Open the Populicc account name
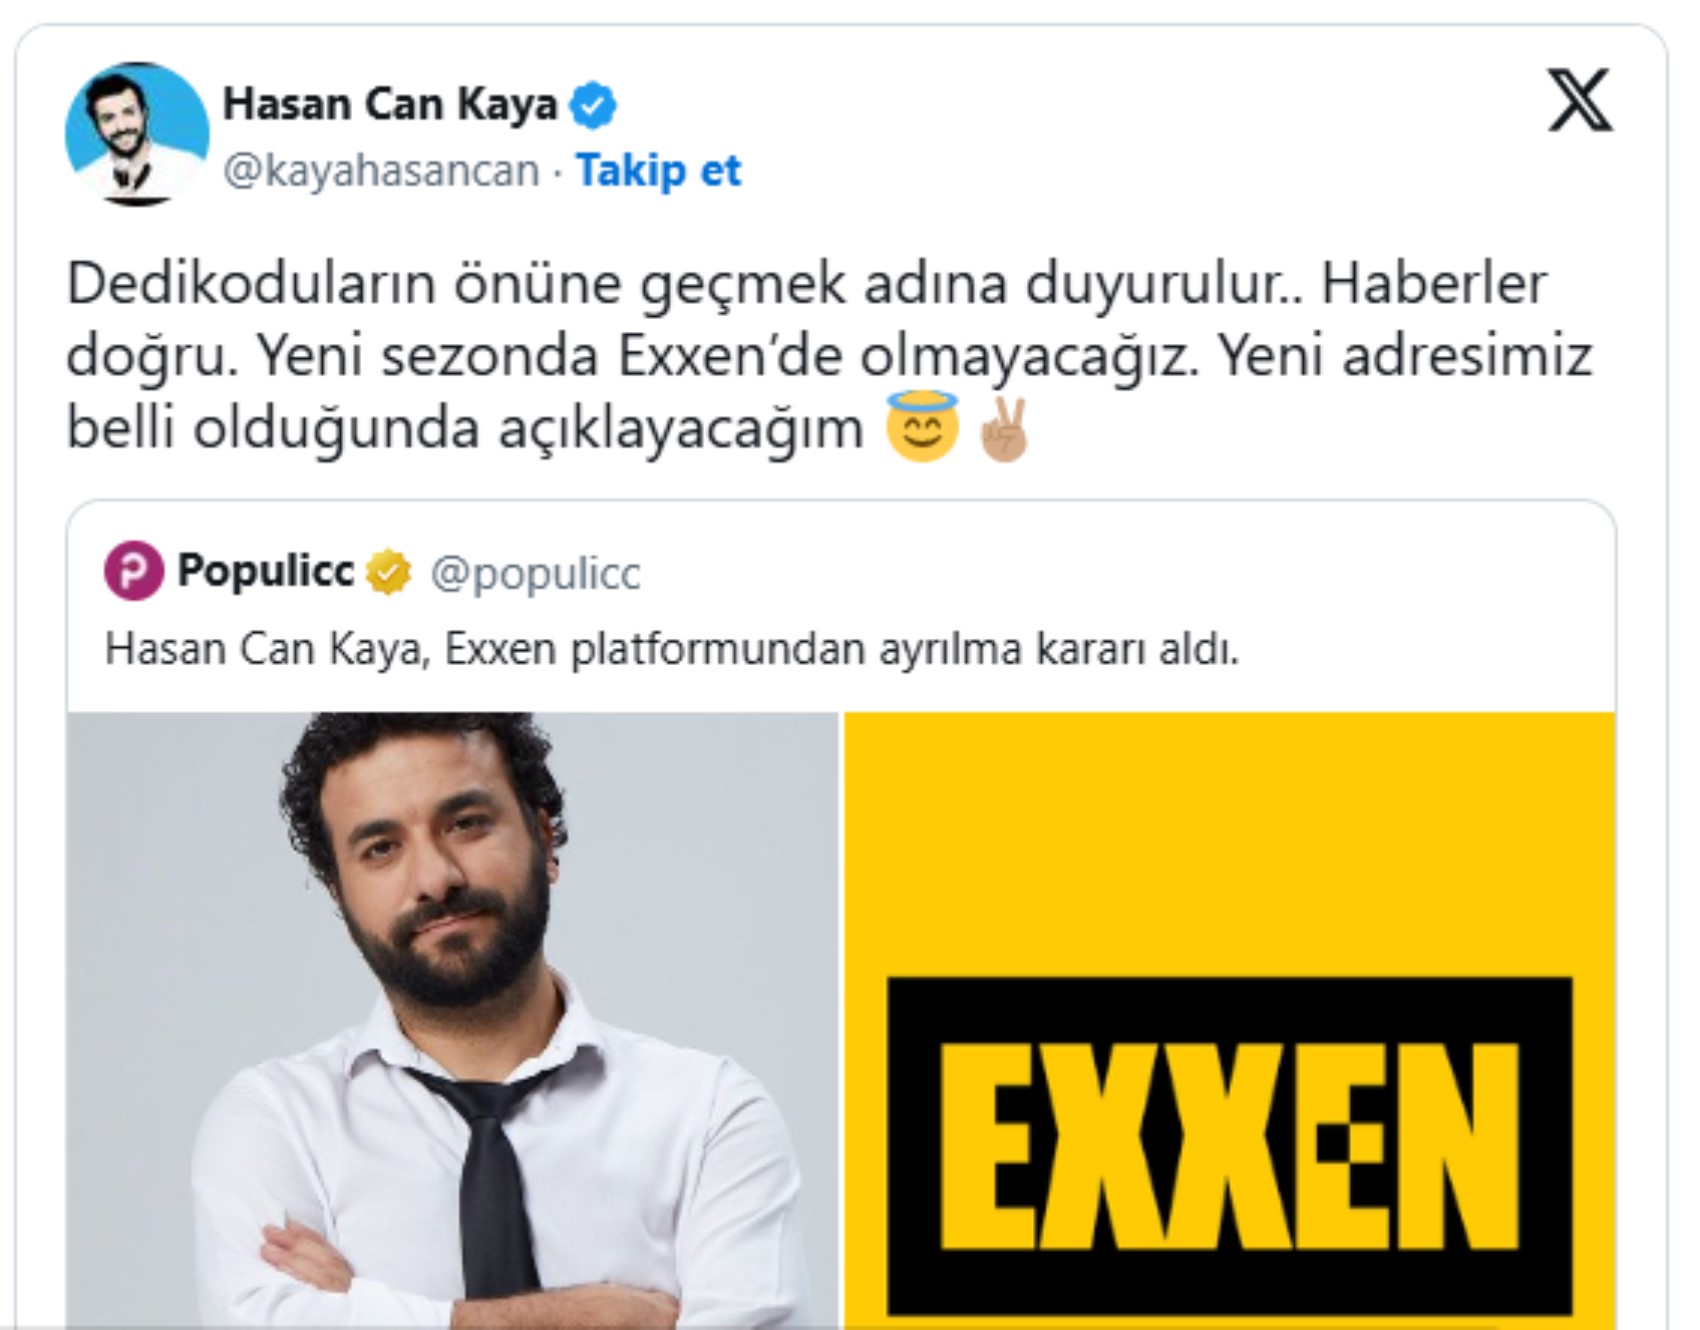The width and height of the screenshot is (1700, 1330). tap(265, 571)
